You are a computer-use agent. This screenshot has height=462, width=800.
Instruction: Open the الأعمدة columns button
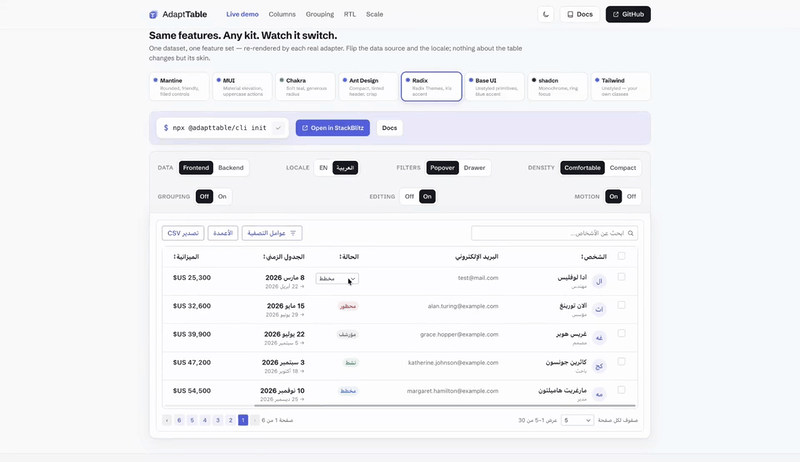223,233
